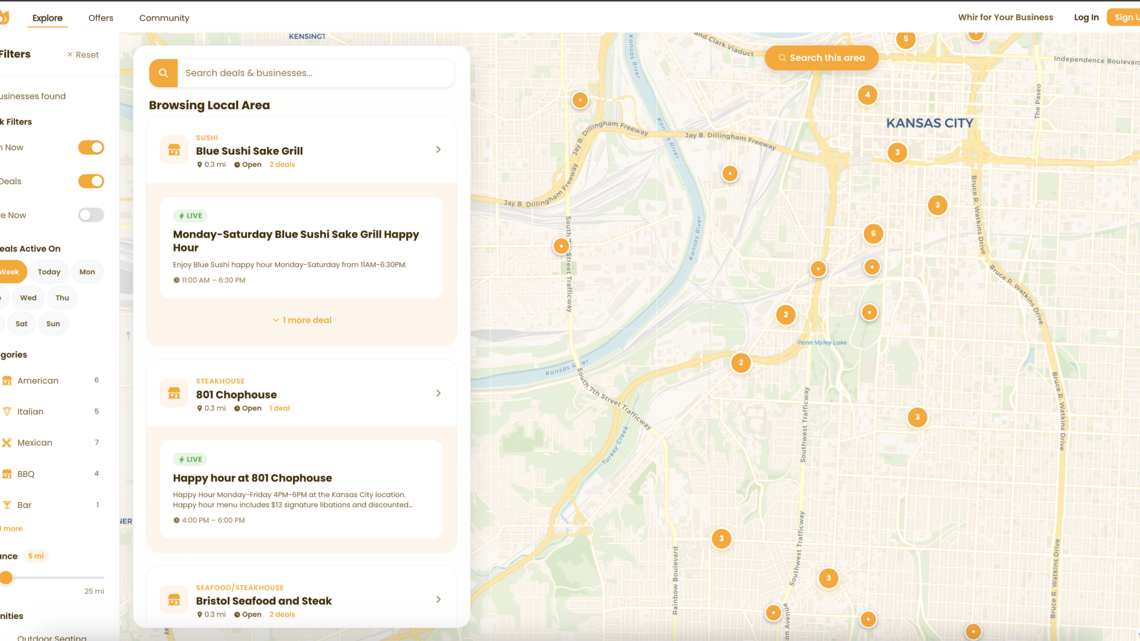Image resolution: width=1140 pixels, height=641 pixels.
Task: Select the Sat day chip
Action: click(22, 324)
